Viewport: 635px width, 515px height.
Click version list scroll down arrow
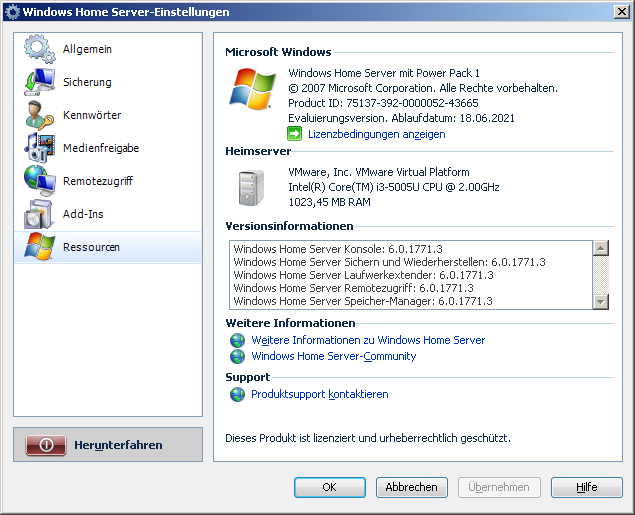pyautogui.click(x=601, y=302)
